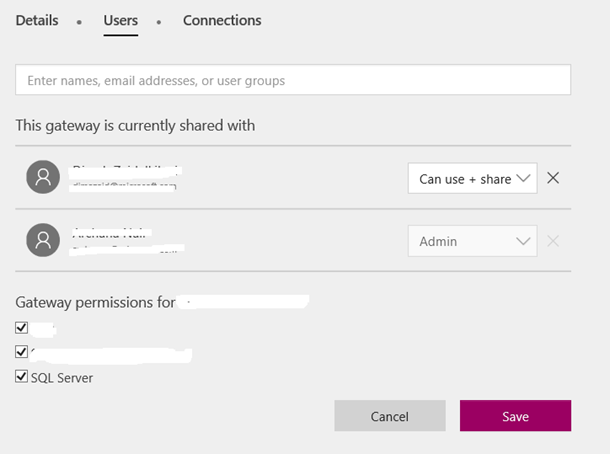
Task: Uncheck the SQL Server checkbox
Action: point(22,377)
